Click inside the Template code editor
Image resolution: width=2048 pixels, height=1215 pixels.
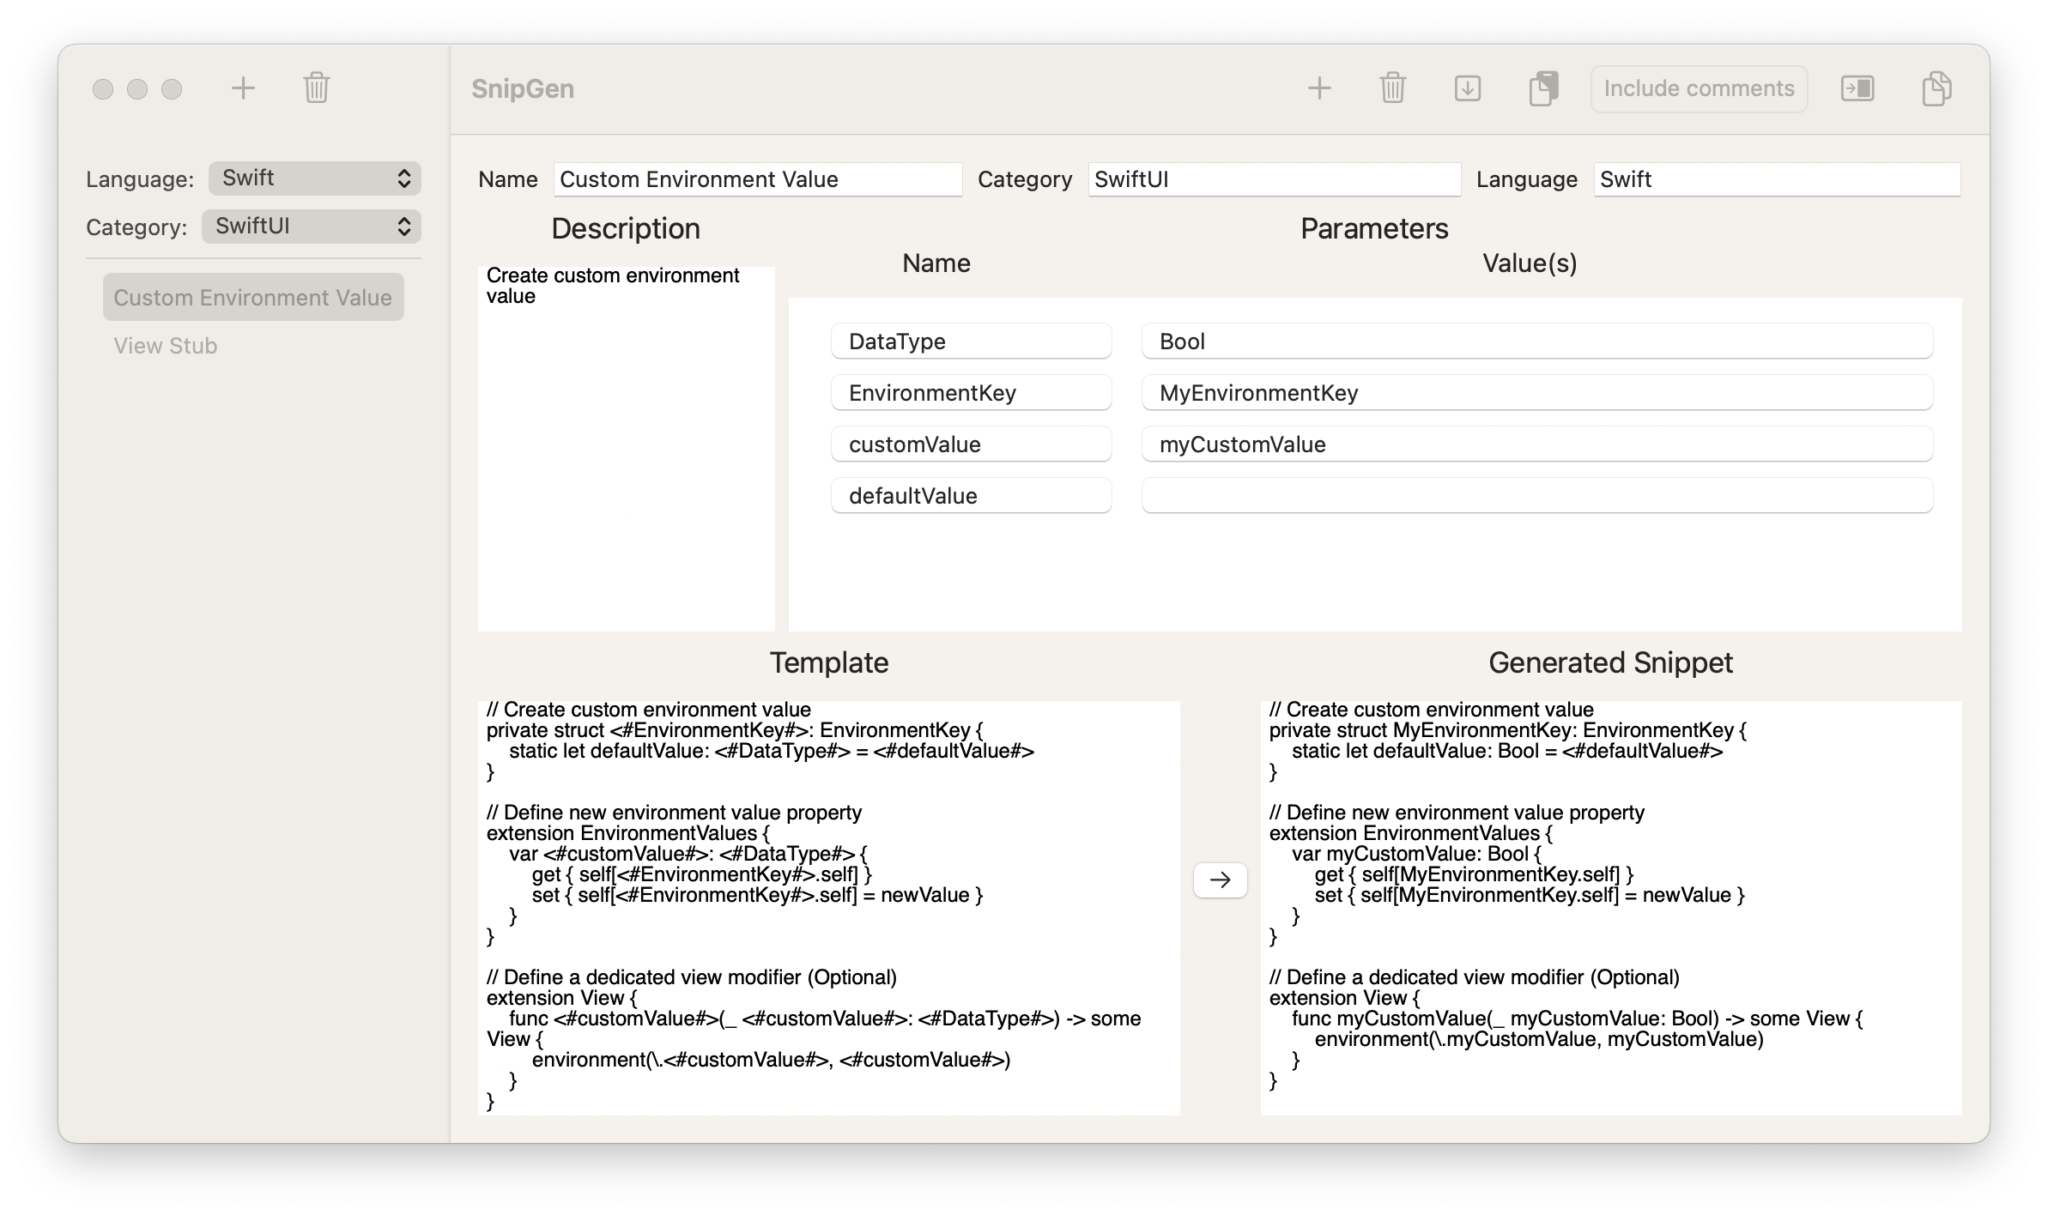tap(830, 900)
